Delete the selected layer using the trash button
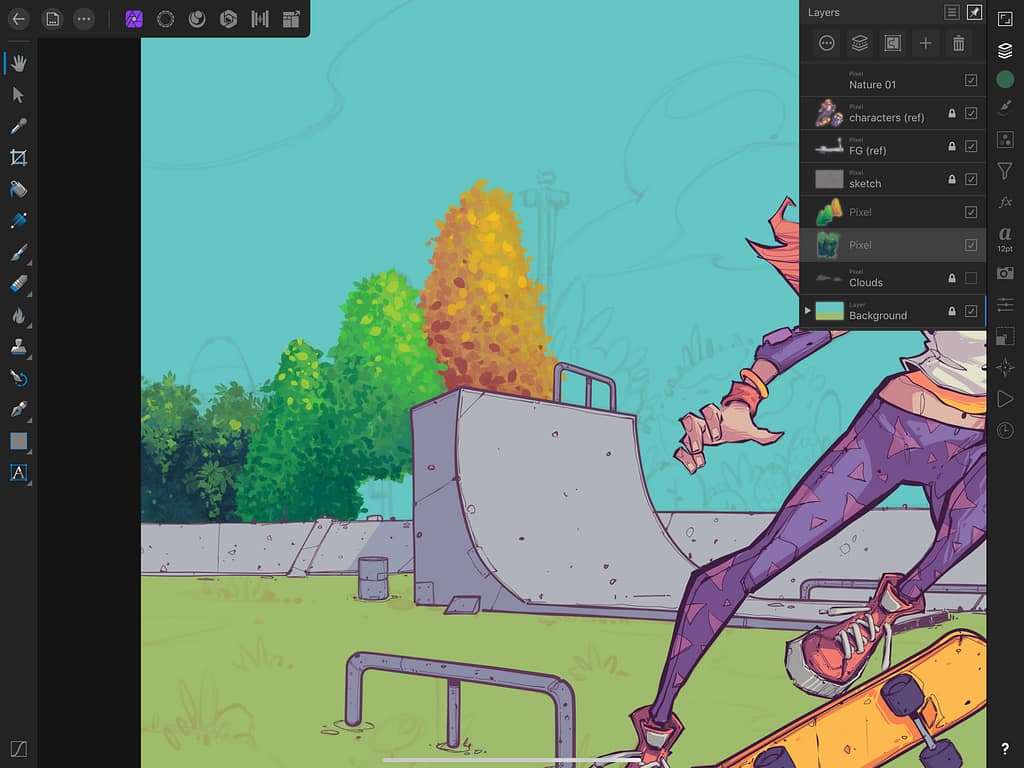 coord(958,43)
